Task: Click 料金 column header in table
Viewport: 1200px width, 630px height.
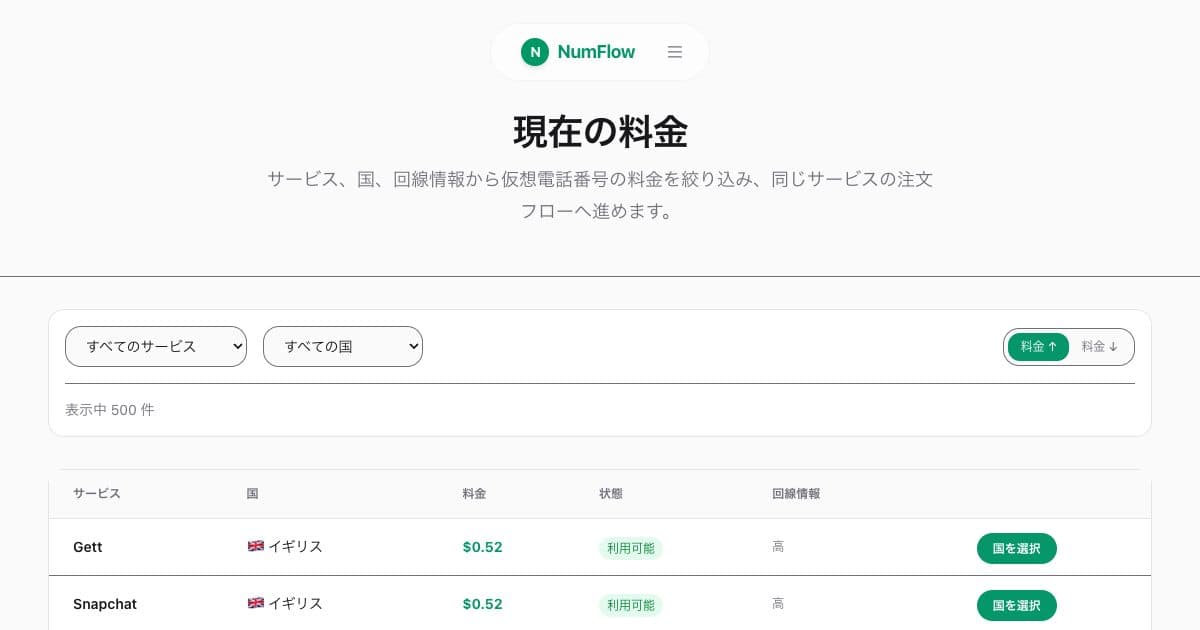Action: pyautogui.click(x=475, y=494)
